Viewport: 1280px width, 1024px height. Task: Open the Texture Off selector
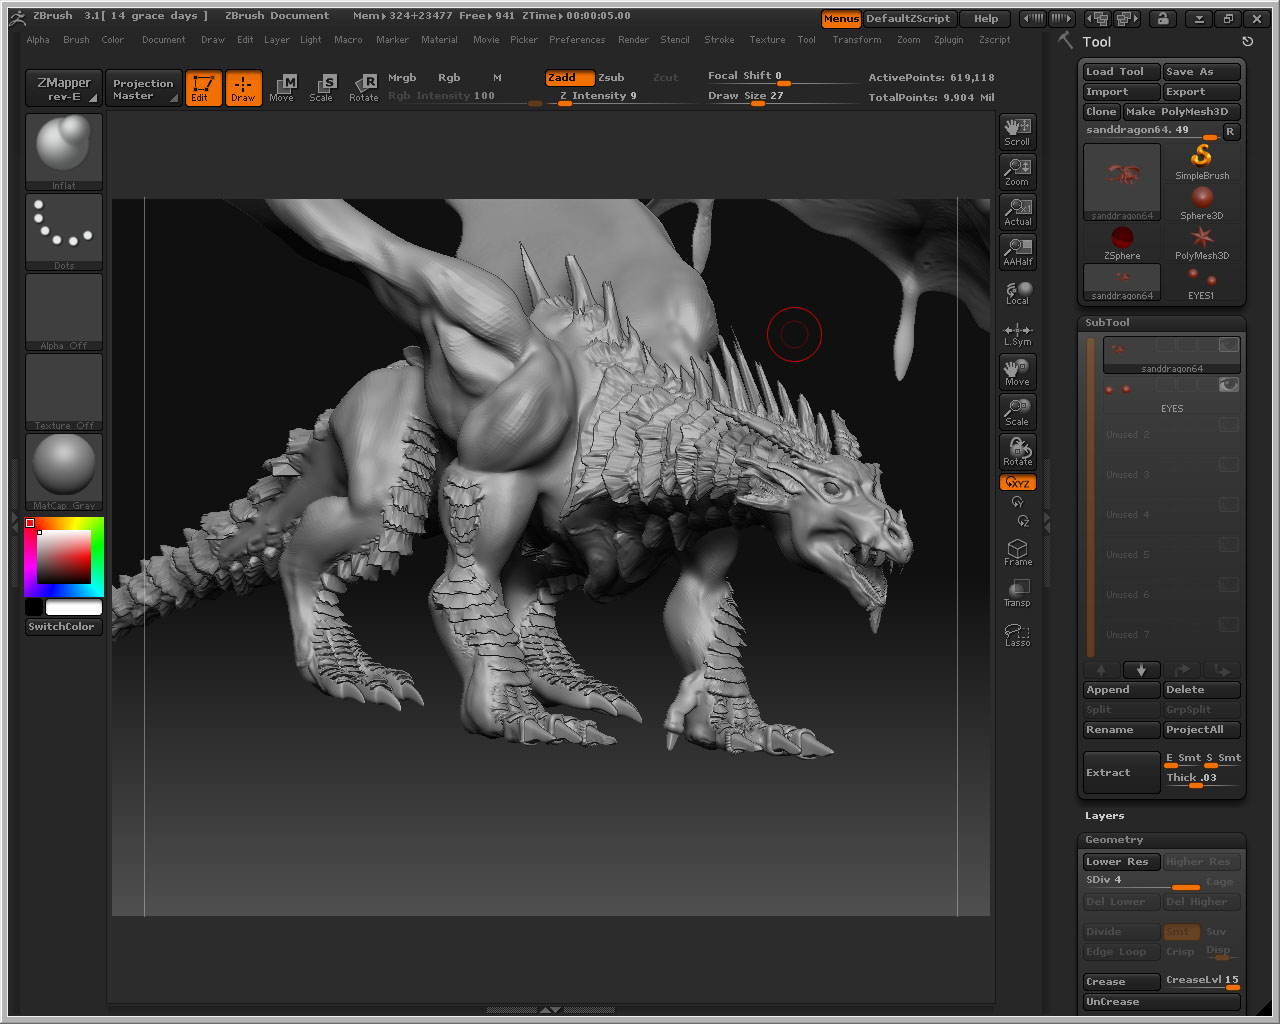point(64,392)
